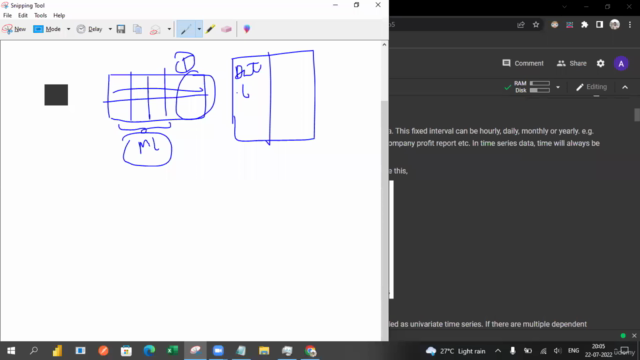Click the Share button in Colab

coord(571,63)
